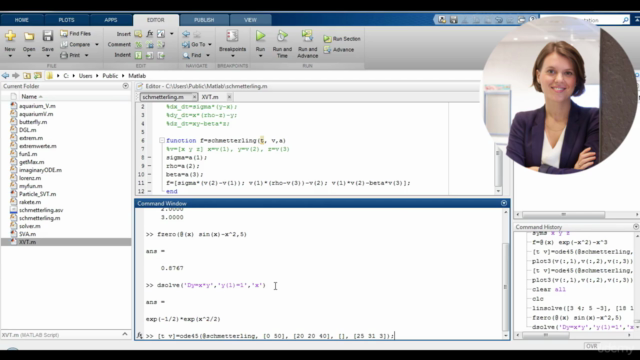Open Command Window actions menu
Screen dimensions: 640x360
pos(504,203)
